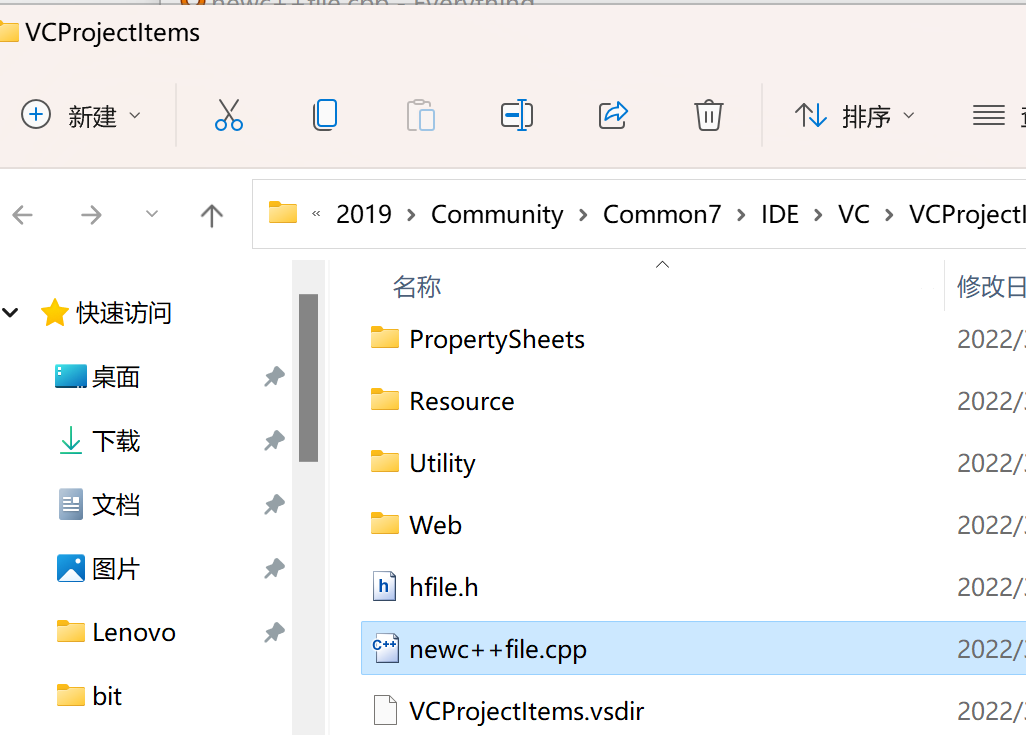This screenshot has height=735, width=1026.
Task: Click the Web folder icon
Action: point(385,524)
